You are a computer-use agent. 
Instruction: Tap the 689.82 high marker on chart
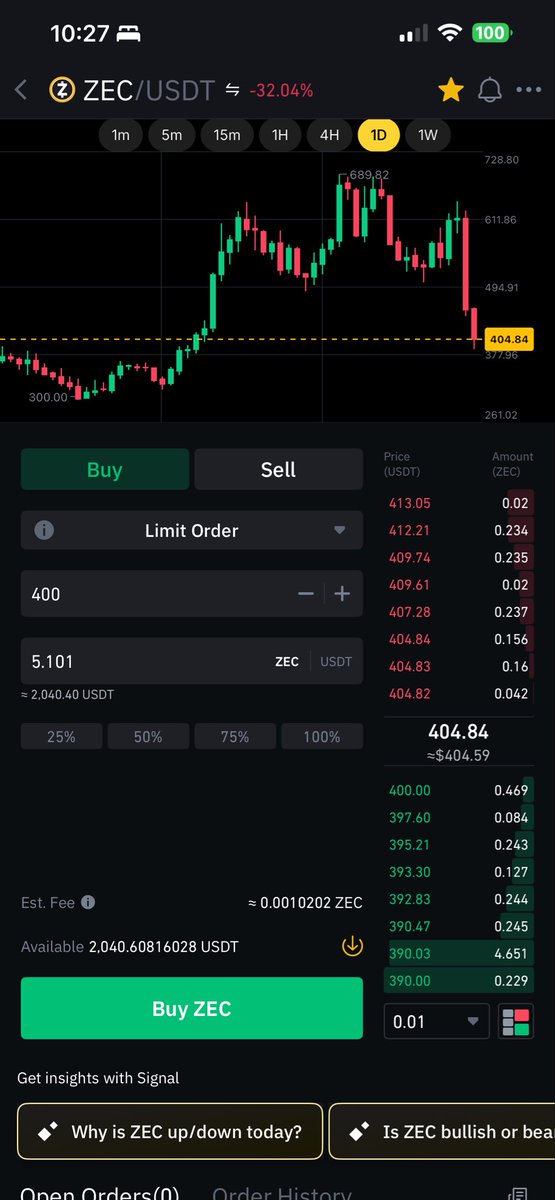click(369, 174)
